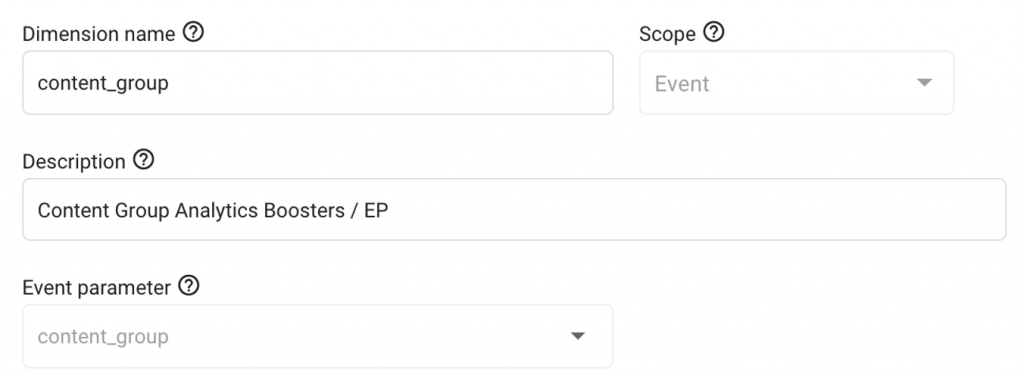This screenshot has width=1024, height=378.
Task: Click empty right side of Description field
Action: pyautogui.click(x=718, y=210)
